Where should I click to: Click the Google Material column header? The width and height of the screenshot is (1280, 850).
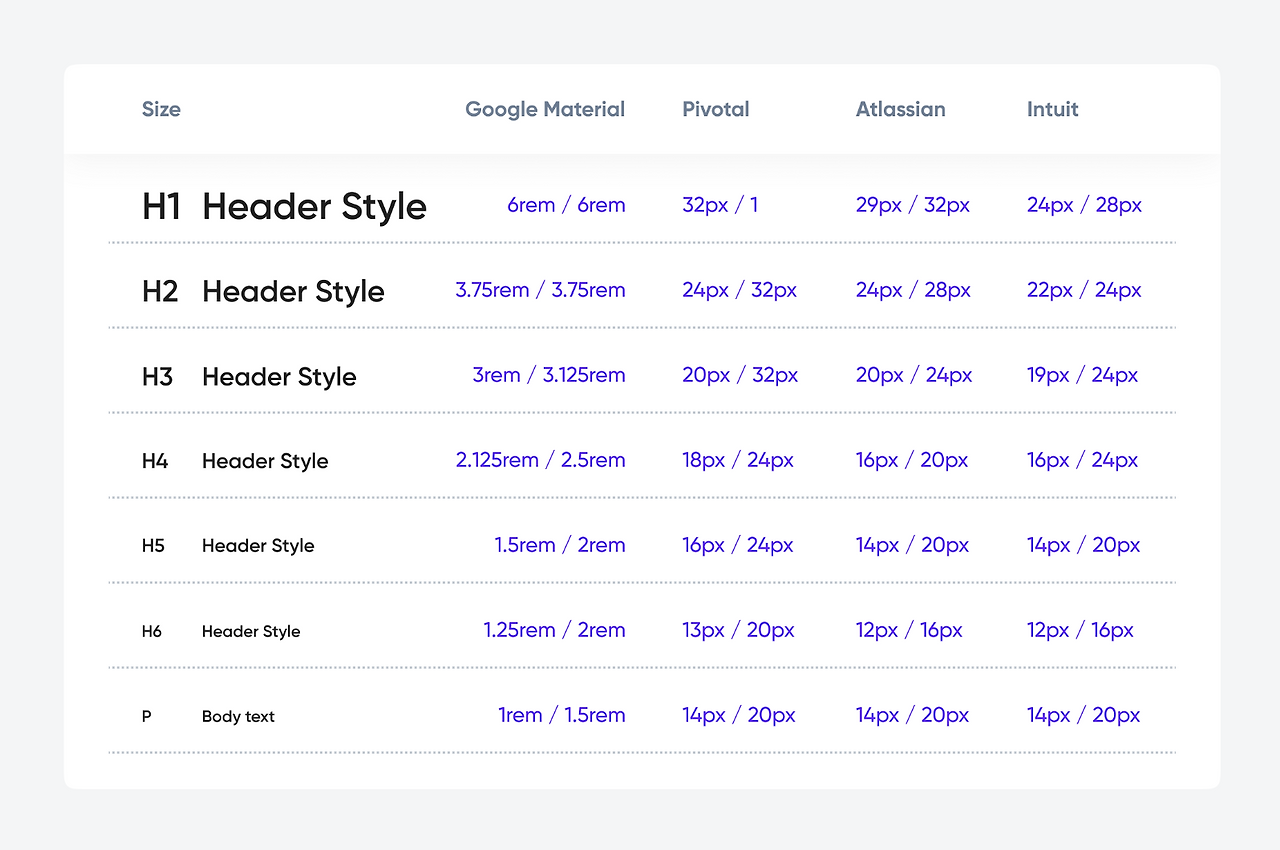[545, 109]
